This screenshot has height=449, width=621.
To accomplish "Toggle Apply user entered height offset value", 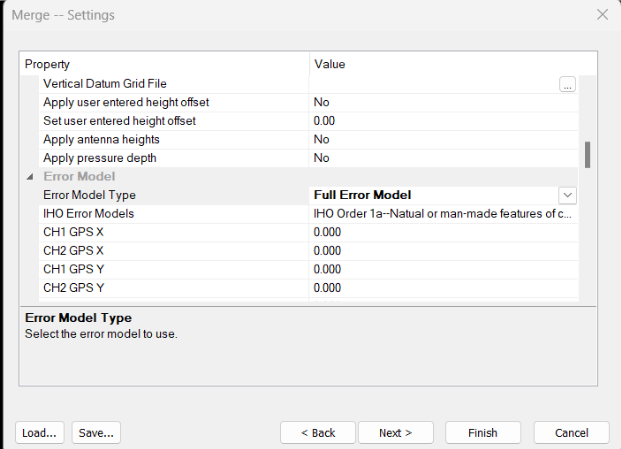I will (x=440, y=102).
